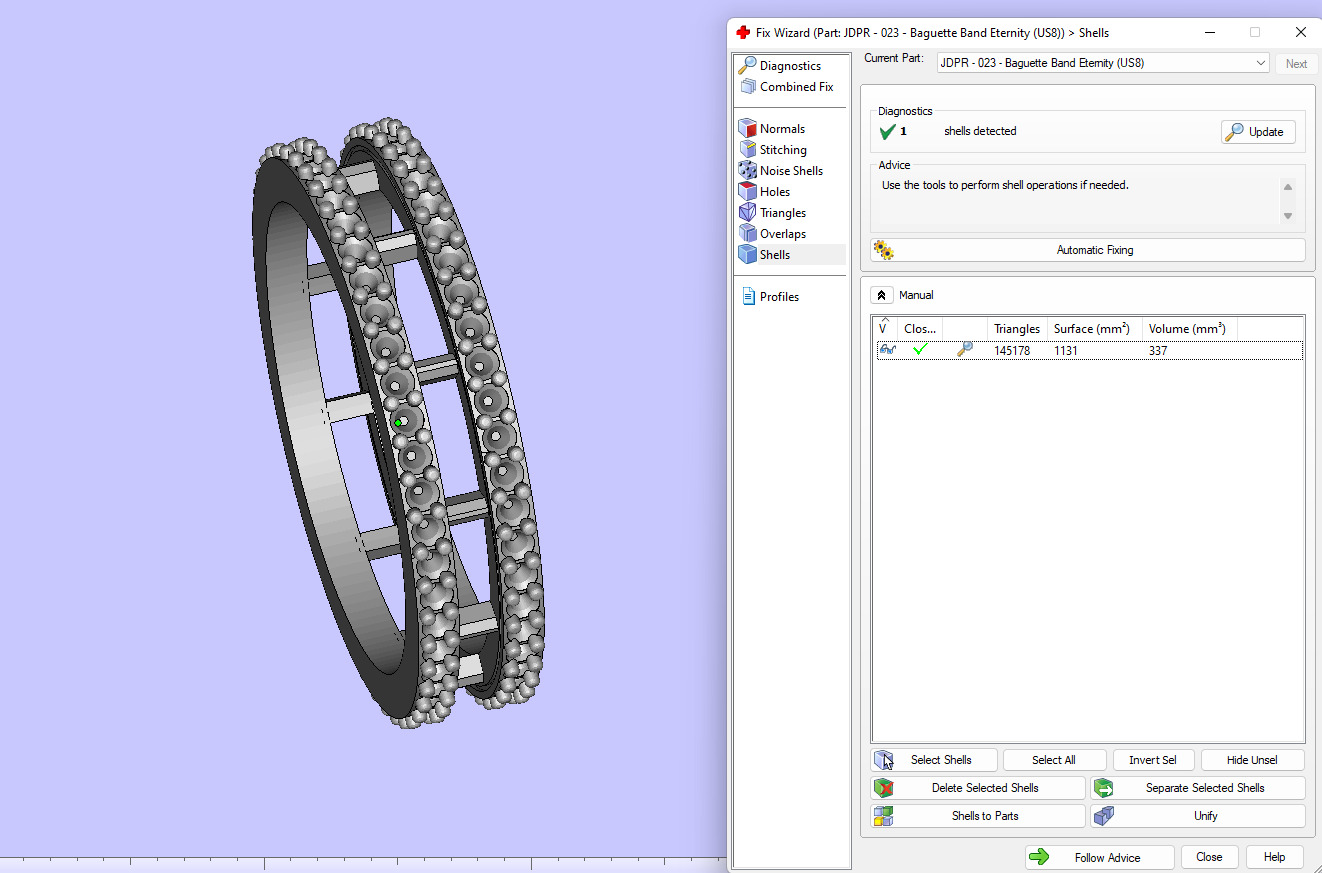Click the Triangles icon

(747, 213)
